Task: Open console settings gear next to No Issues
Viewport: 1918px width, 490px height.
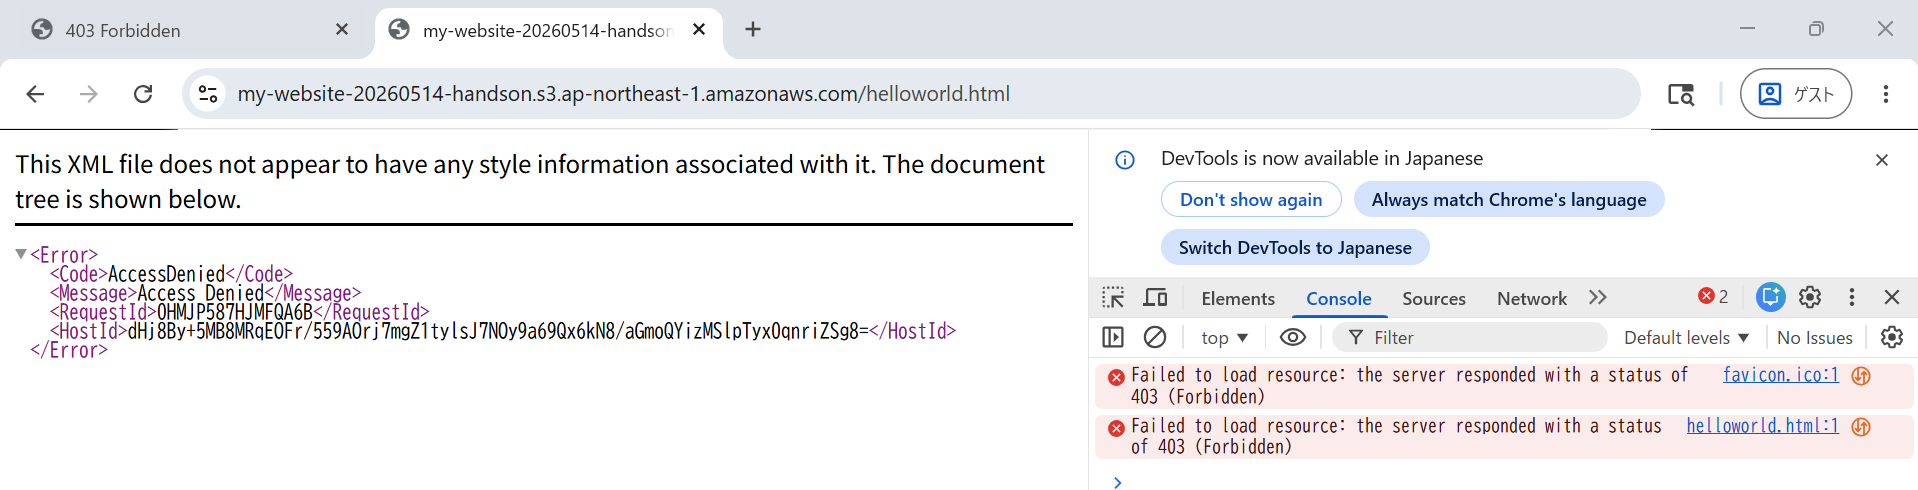Action: tap(1892, 337)
